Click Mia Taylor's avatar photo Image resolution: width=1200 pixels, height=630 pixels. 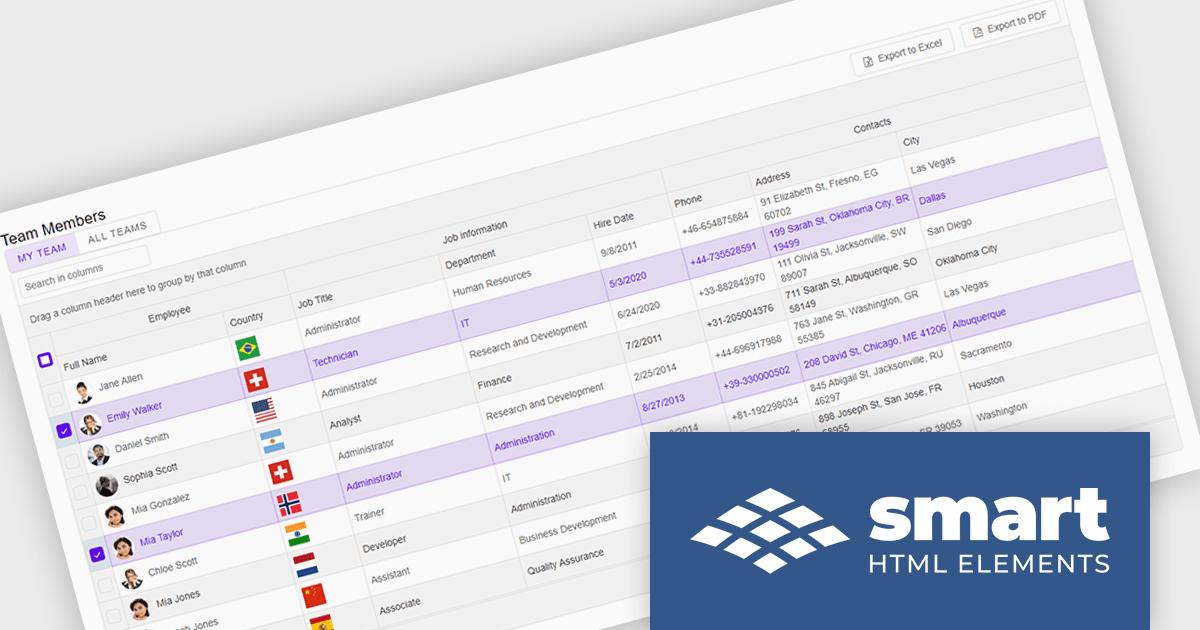point(123,547)
